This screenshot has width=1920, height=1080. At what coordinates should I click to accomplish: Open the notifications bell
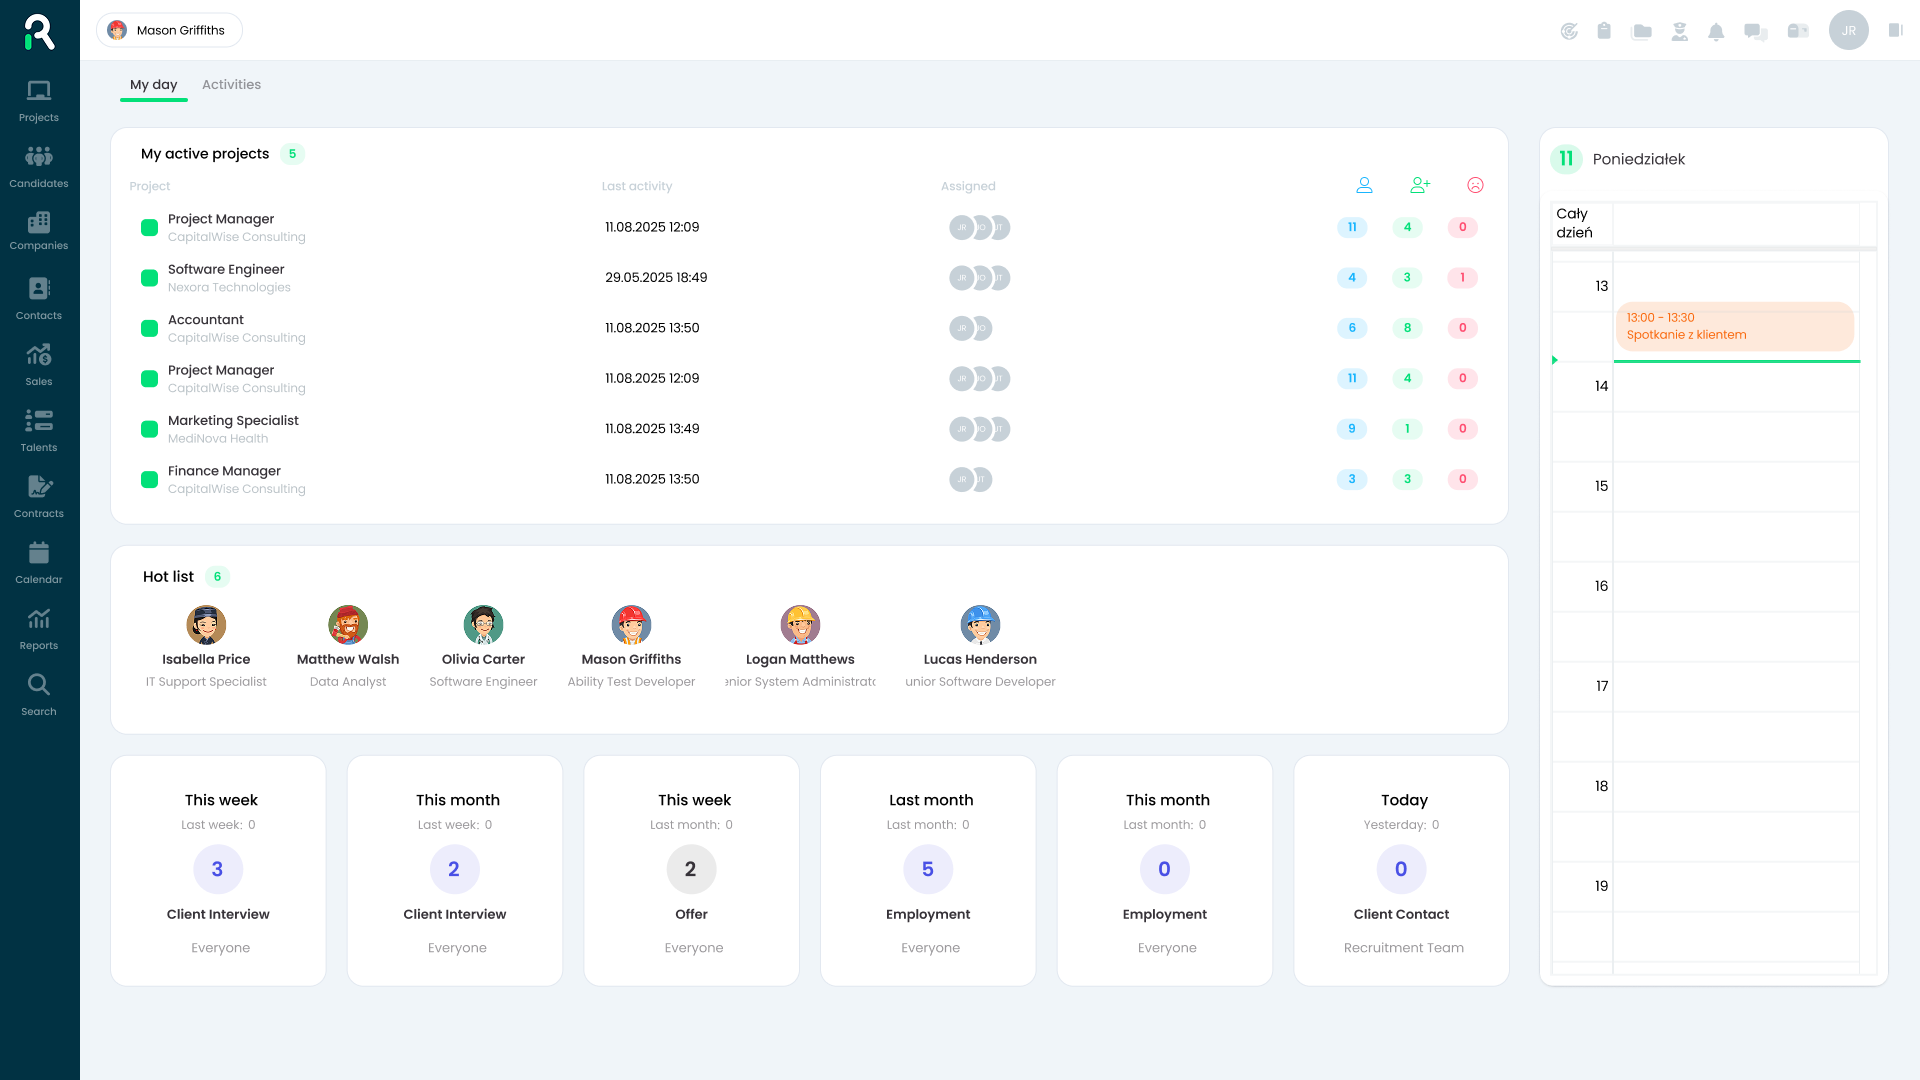click(x=1717, y=31)
